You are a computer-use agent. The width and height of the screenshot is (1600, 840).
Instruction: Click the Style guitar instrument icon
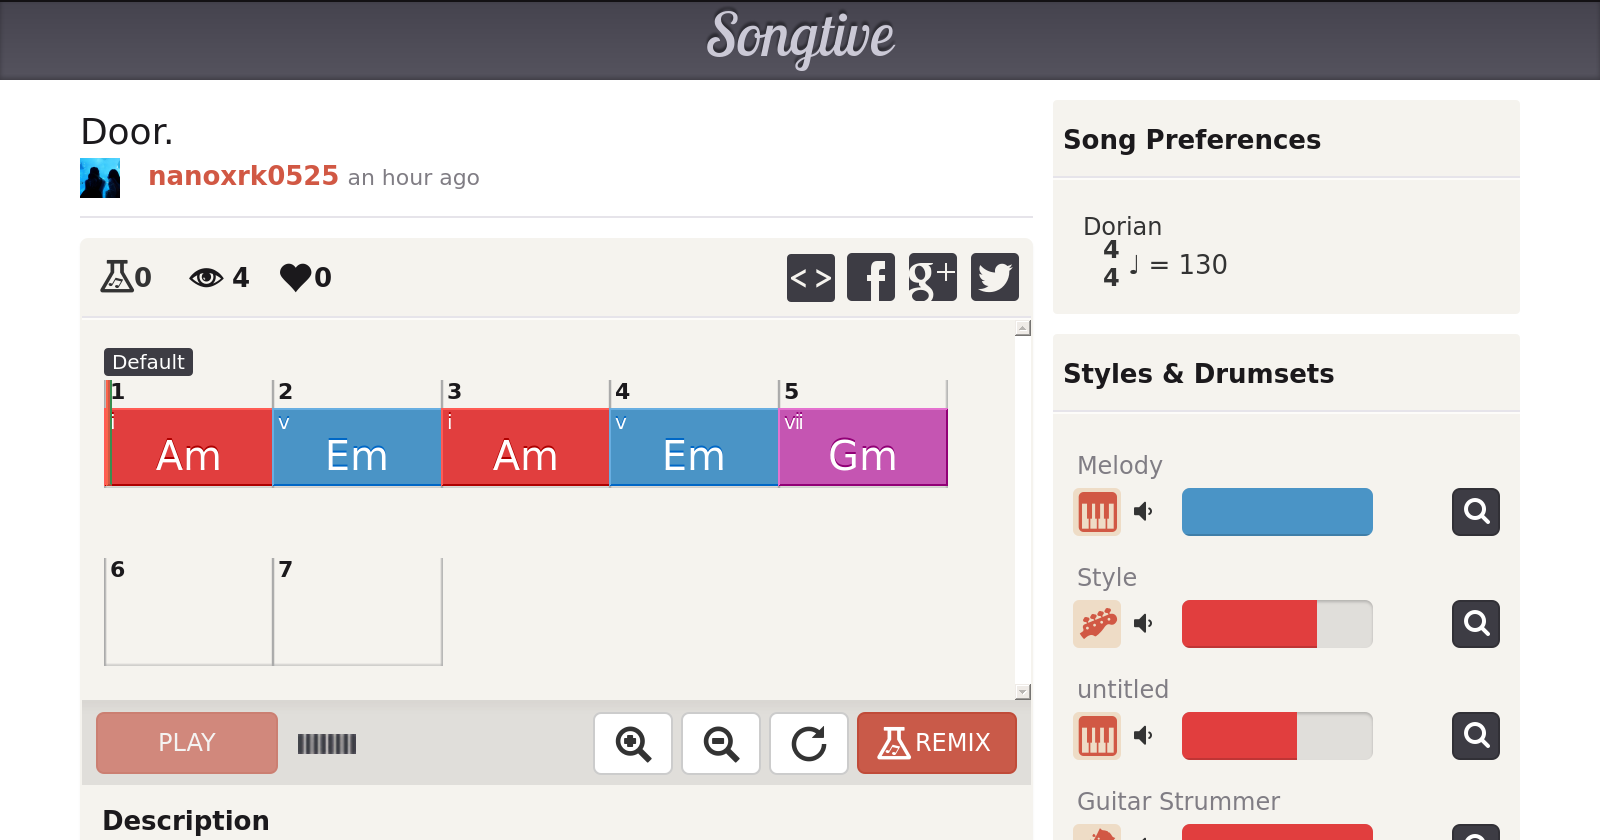click(x=1097, y=624)
